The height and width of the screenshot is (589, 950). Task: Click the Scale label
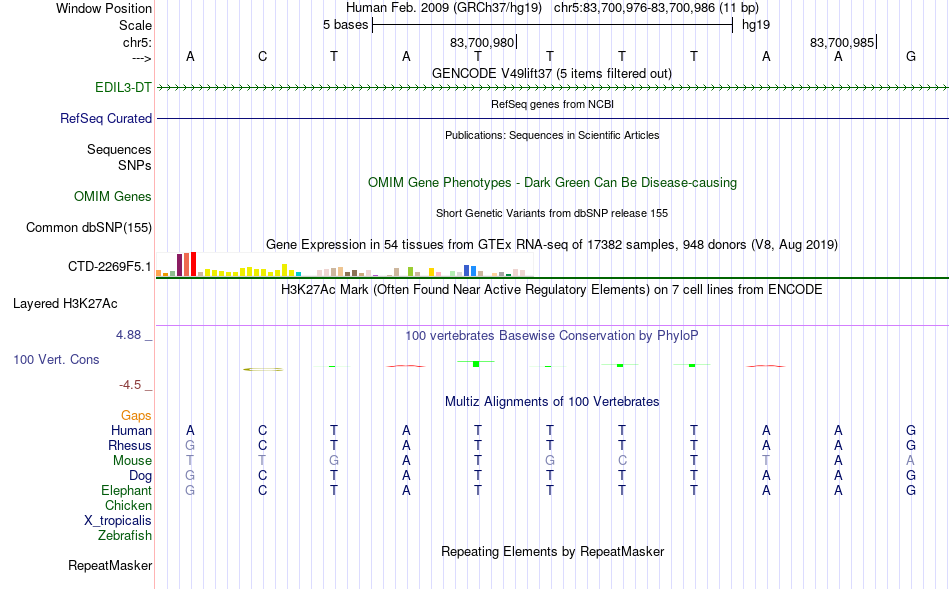coord(135,25)
